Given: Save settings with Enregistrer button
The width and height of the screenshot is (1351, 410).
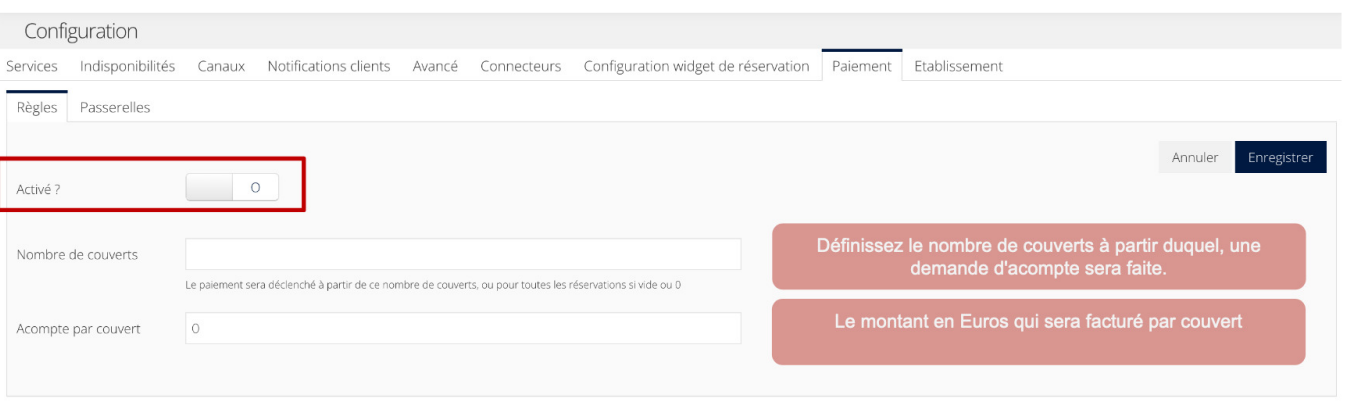Looking at the screenshot, I should [1281, 157].
